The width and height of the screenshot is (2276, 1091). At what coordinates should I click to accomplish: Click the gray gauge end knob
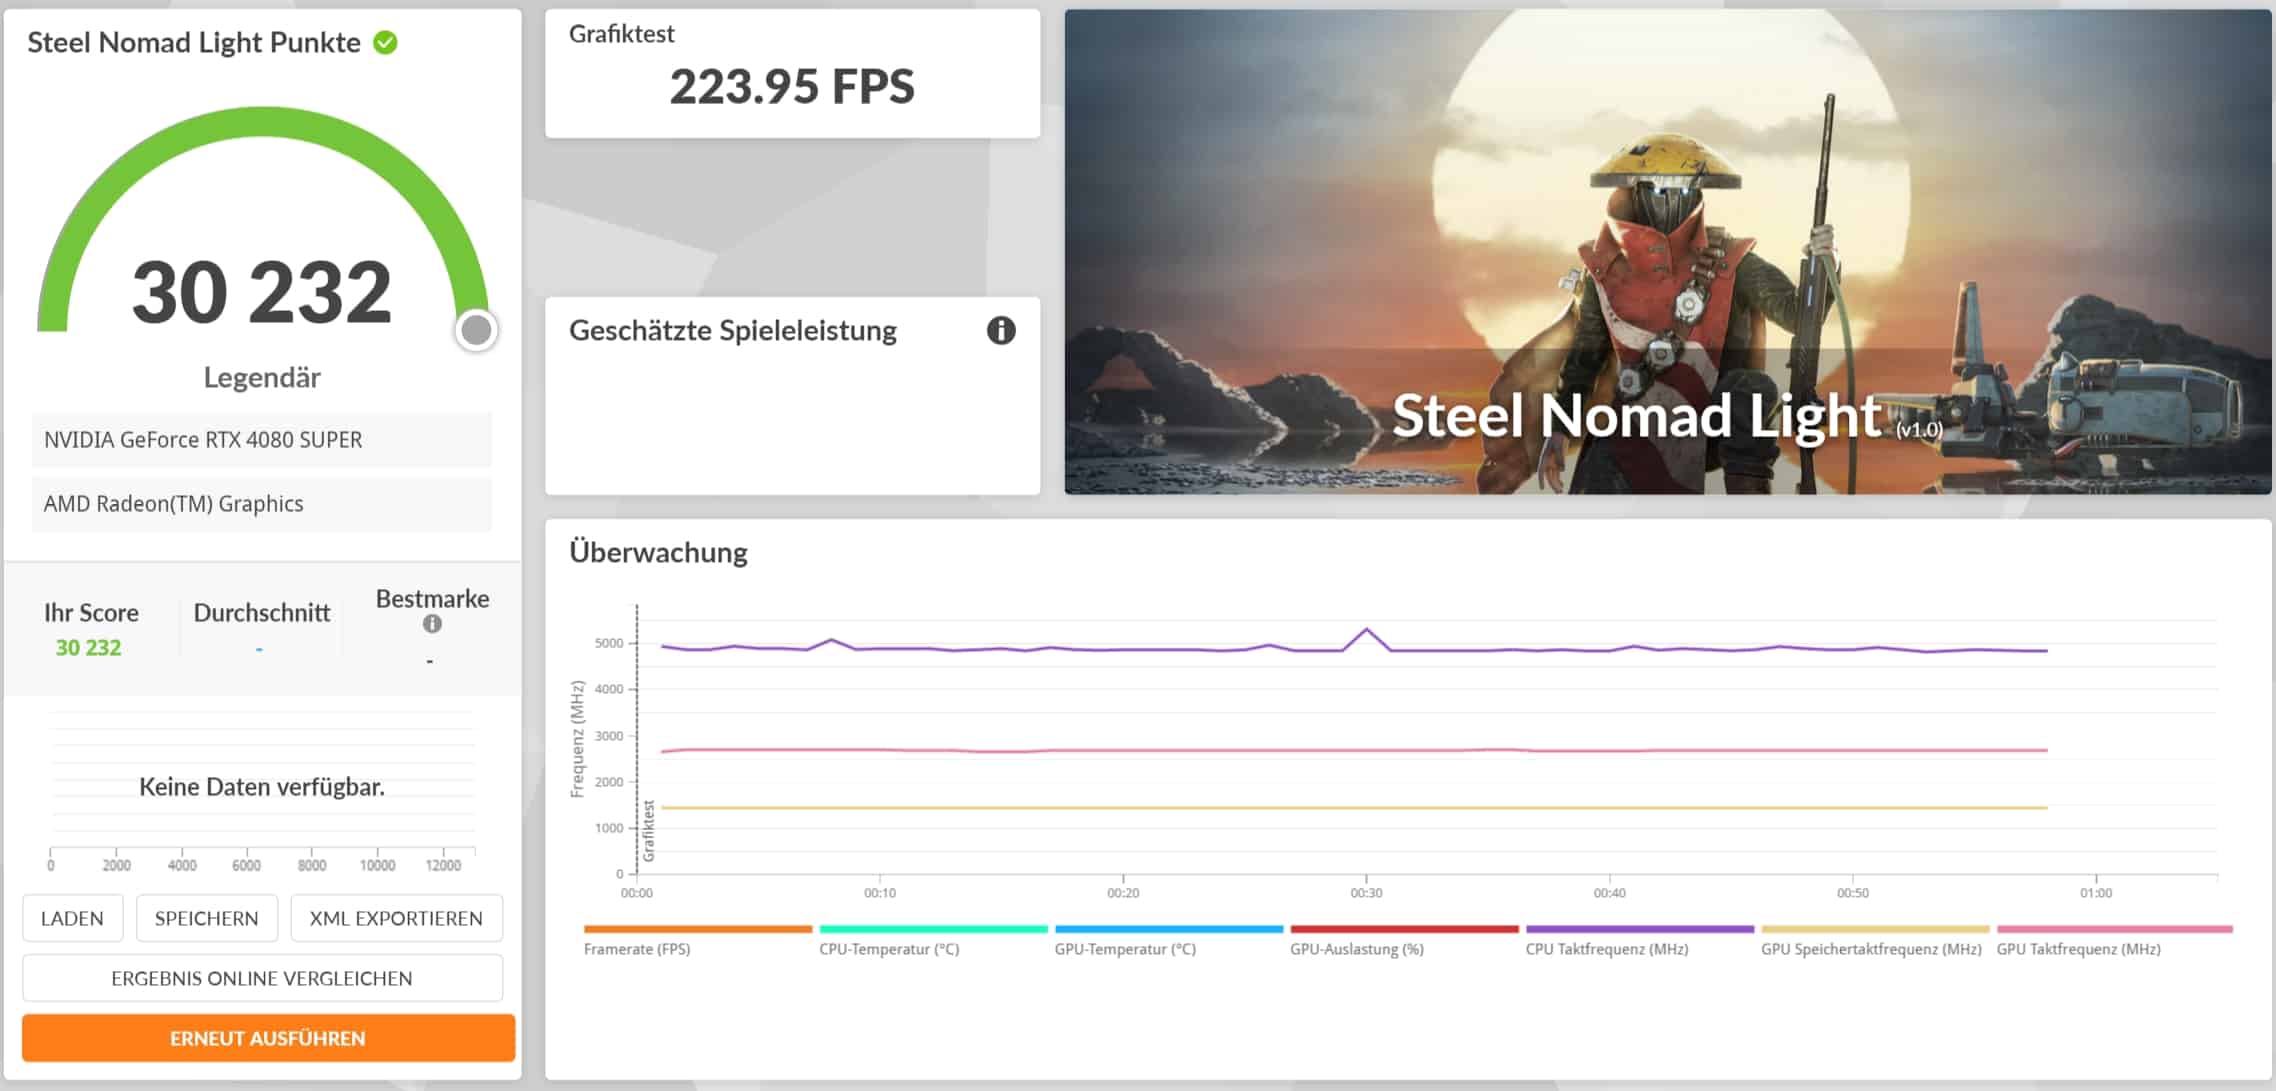point(476,330)
